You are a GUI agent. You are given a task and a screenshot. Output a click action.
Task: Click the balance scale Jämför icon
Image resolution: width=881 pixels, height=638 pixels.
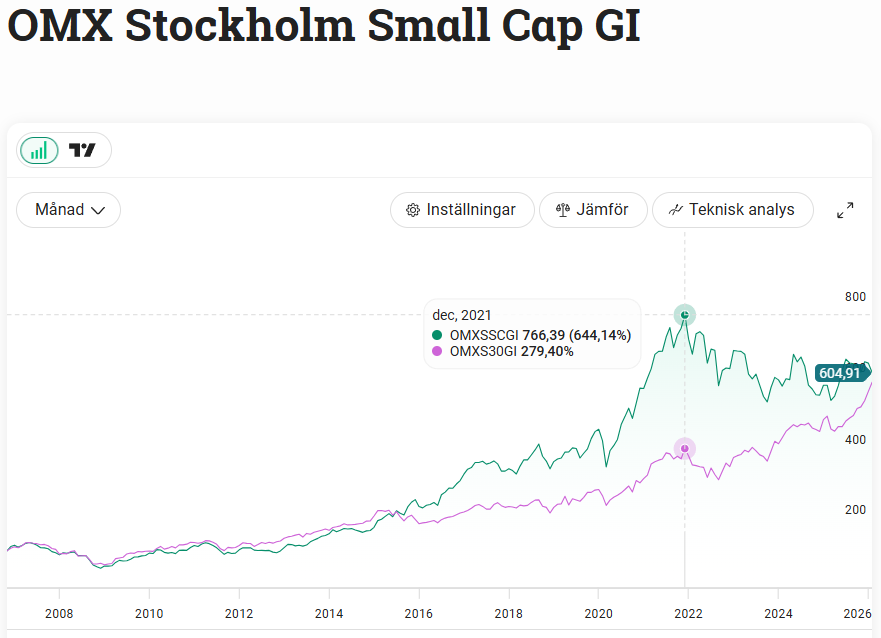point(562,210)
